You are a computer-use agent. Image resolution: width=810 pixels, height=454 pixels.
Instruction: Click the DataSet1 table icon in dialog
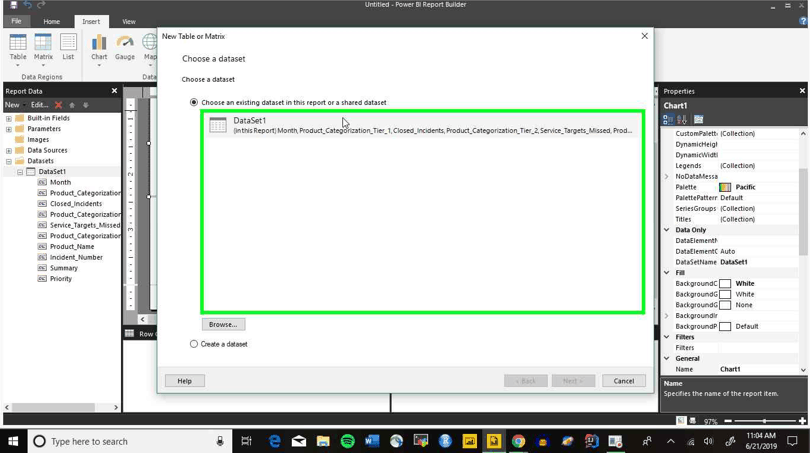click(x=218, y=125)
